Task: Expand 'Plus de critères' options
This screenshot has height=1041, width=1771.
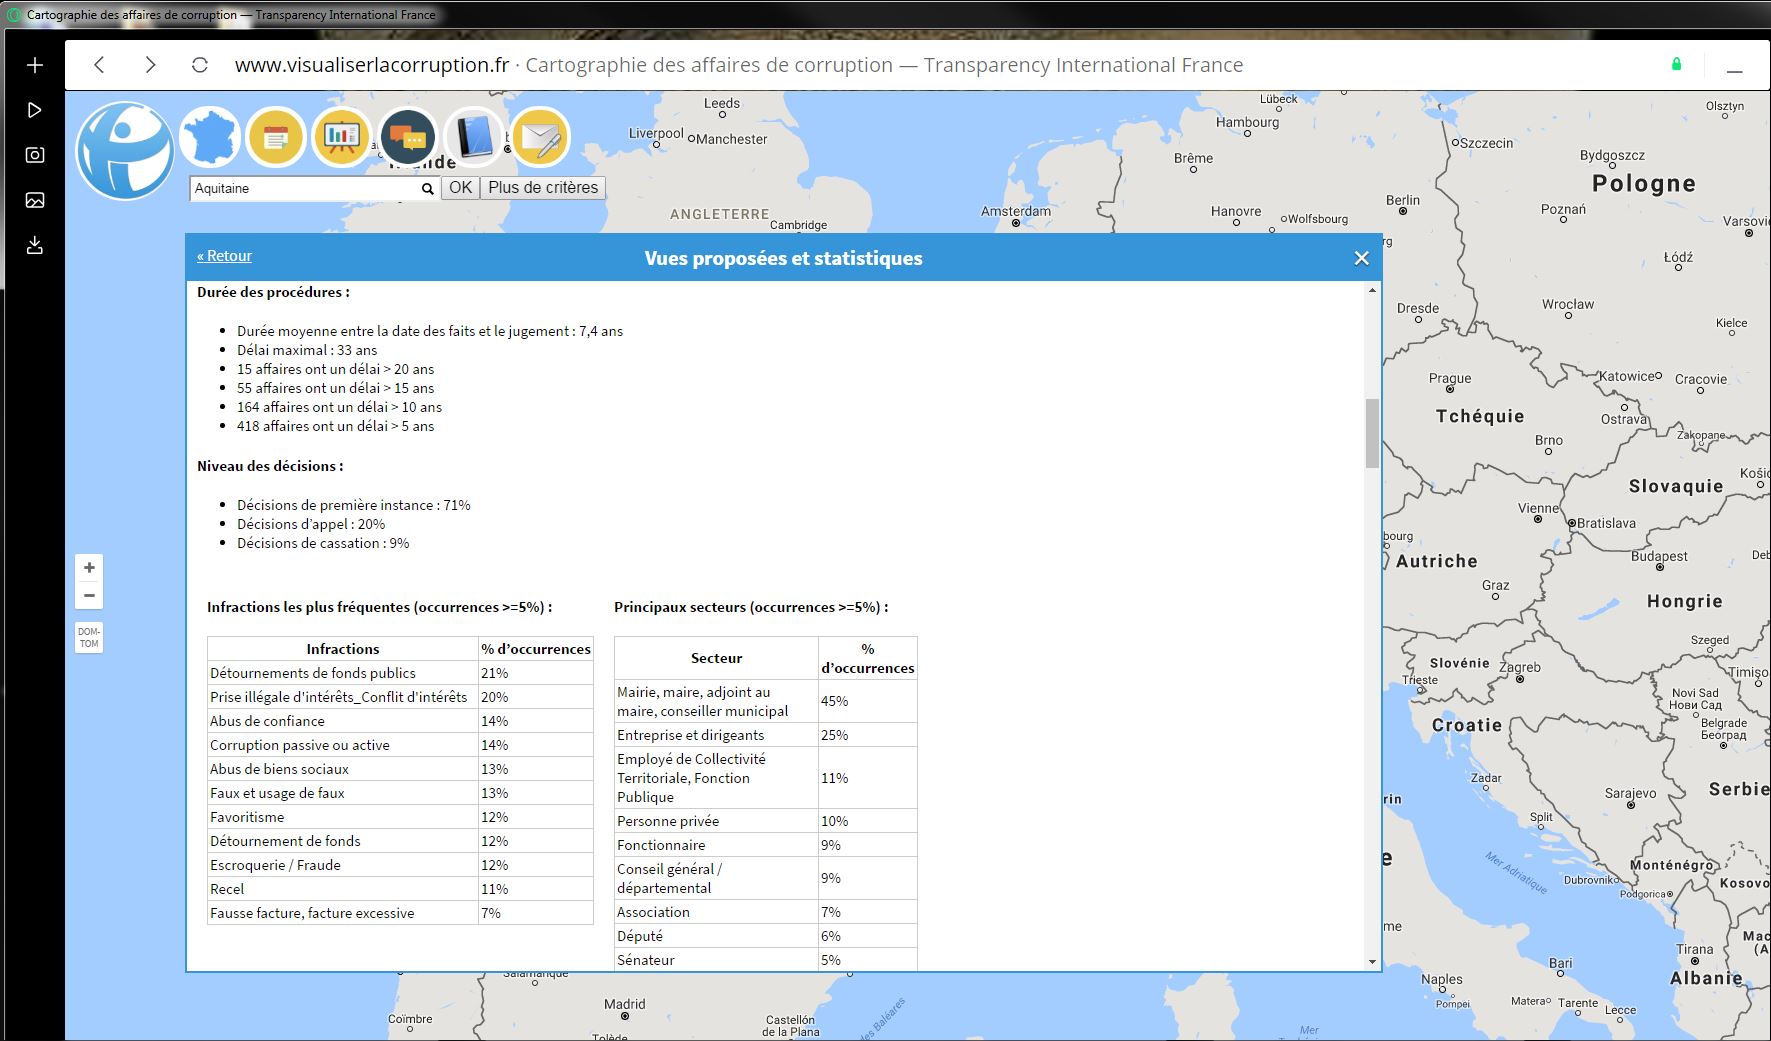Action: click(x=543, y=188)
